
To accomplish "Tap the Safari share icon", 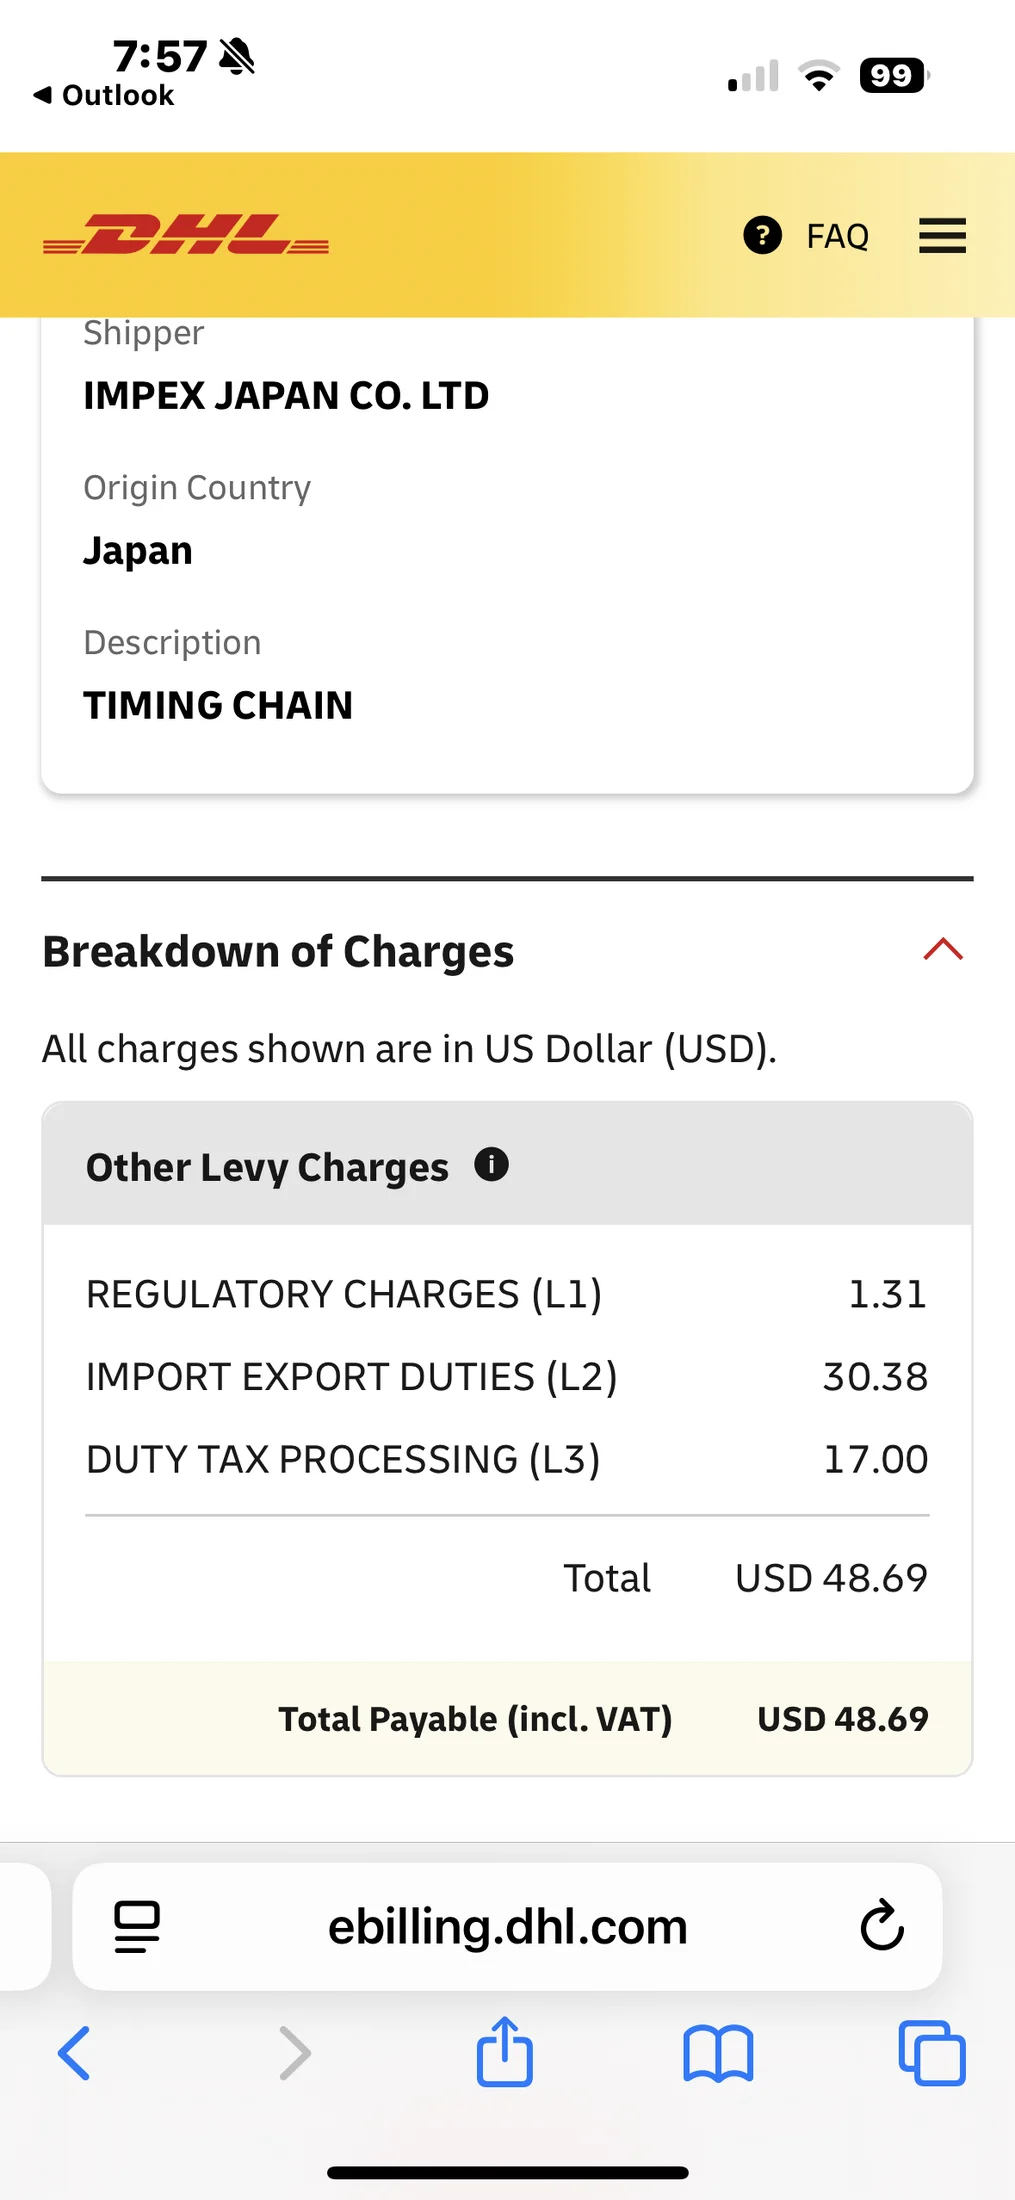I will pyautogui.click(x=505, y=2052).
